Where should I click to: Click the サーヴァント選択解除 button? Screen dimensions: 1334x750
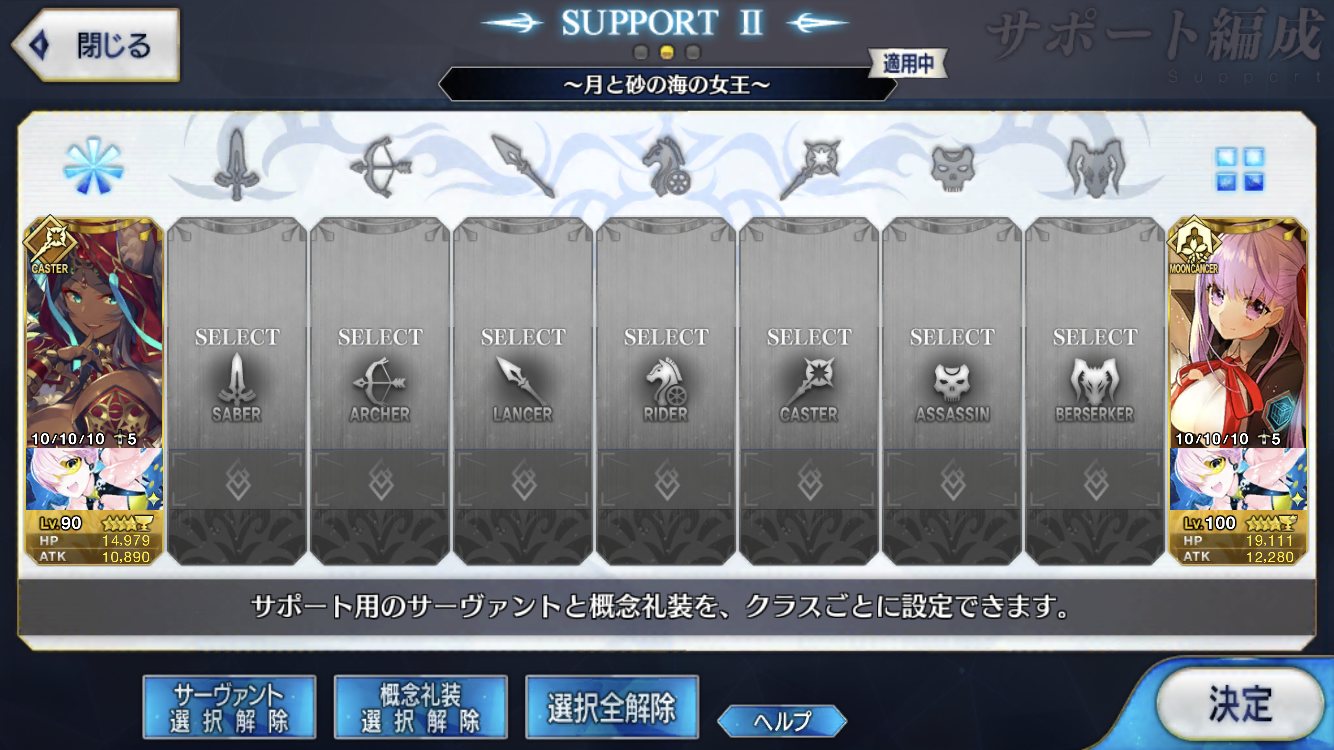pyautogui.click(x=229, y=708)
